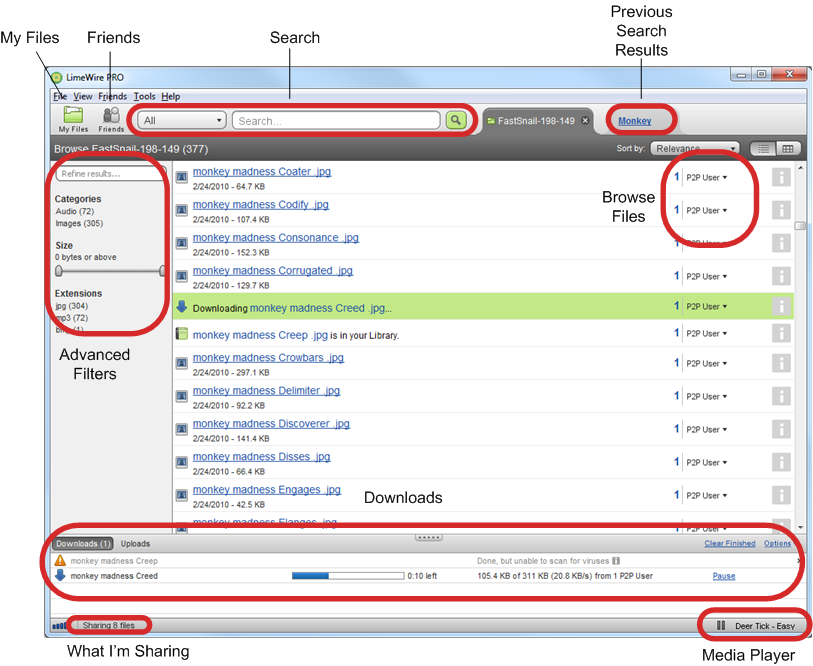Image resolution: width=813 pixels, height=666 pixels.
Task: Open monkey madness Disses .jpg link
Action: [261, 457]
